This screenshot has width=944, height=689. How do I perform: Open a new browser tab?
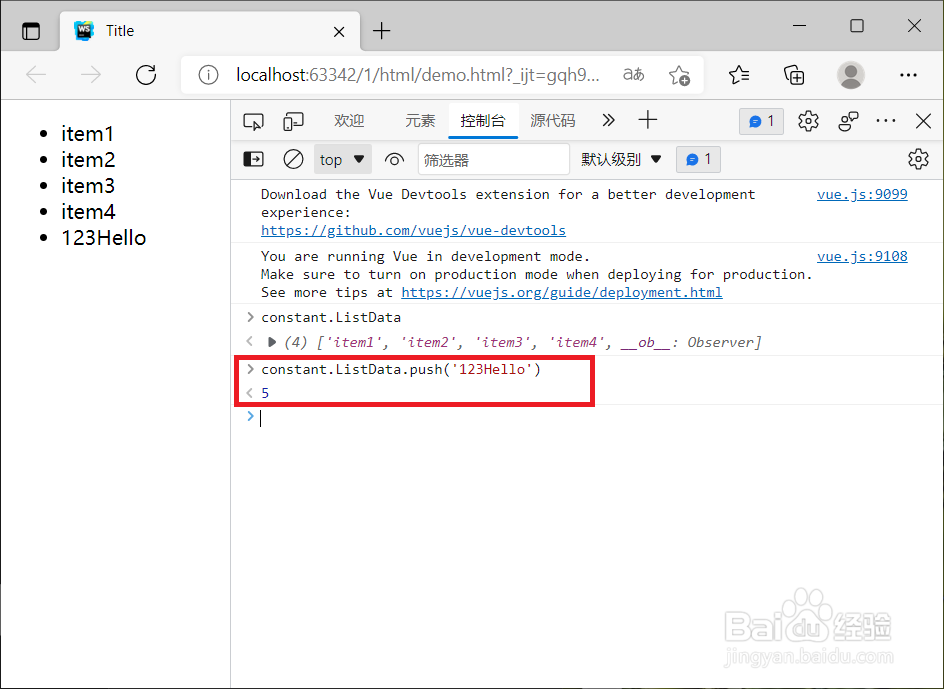point(382,31)
